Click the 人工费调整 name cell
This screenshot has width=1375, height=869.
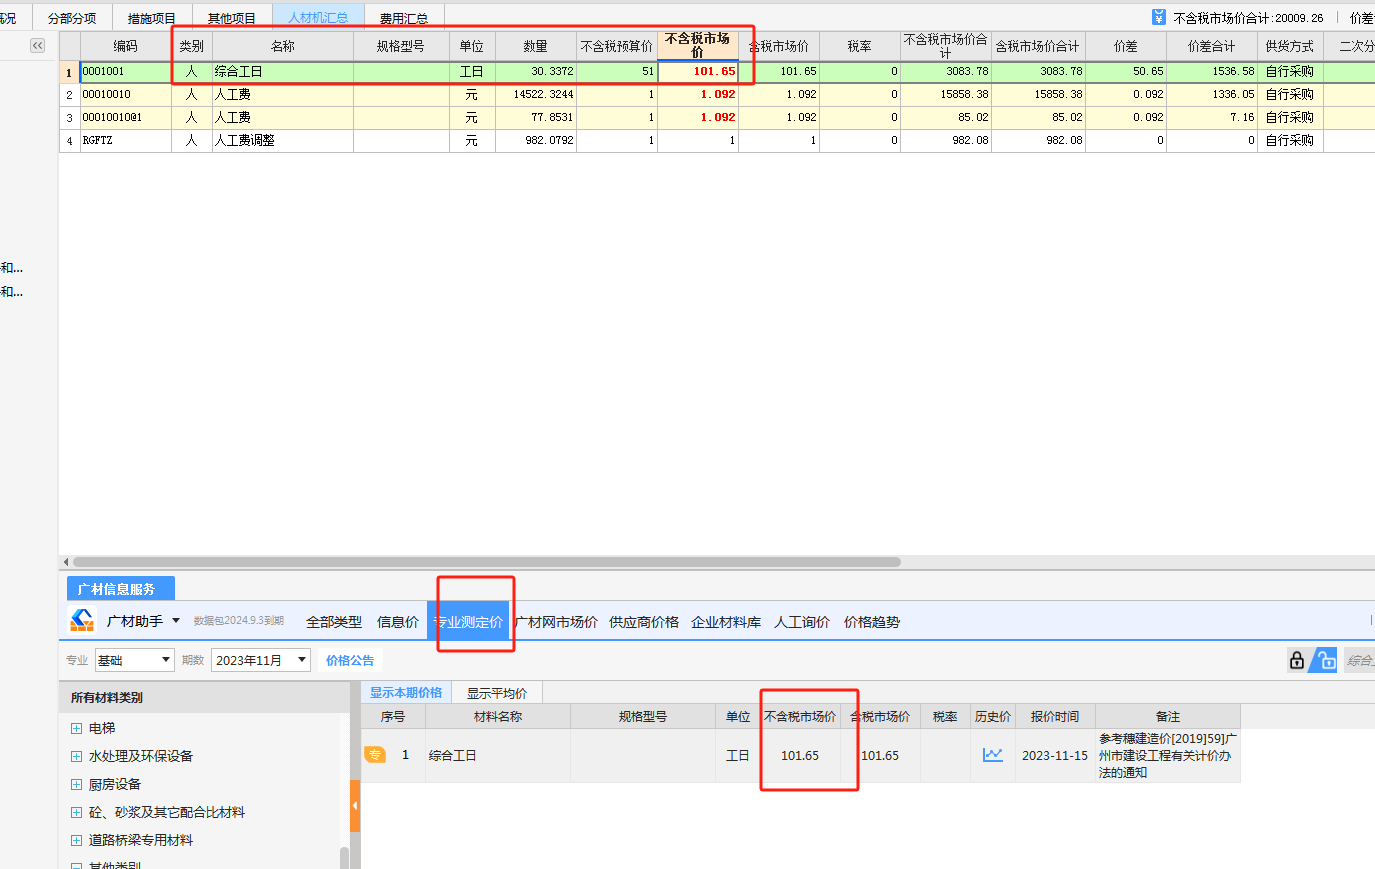[282, 140]
